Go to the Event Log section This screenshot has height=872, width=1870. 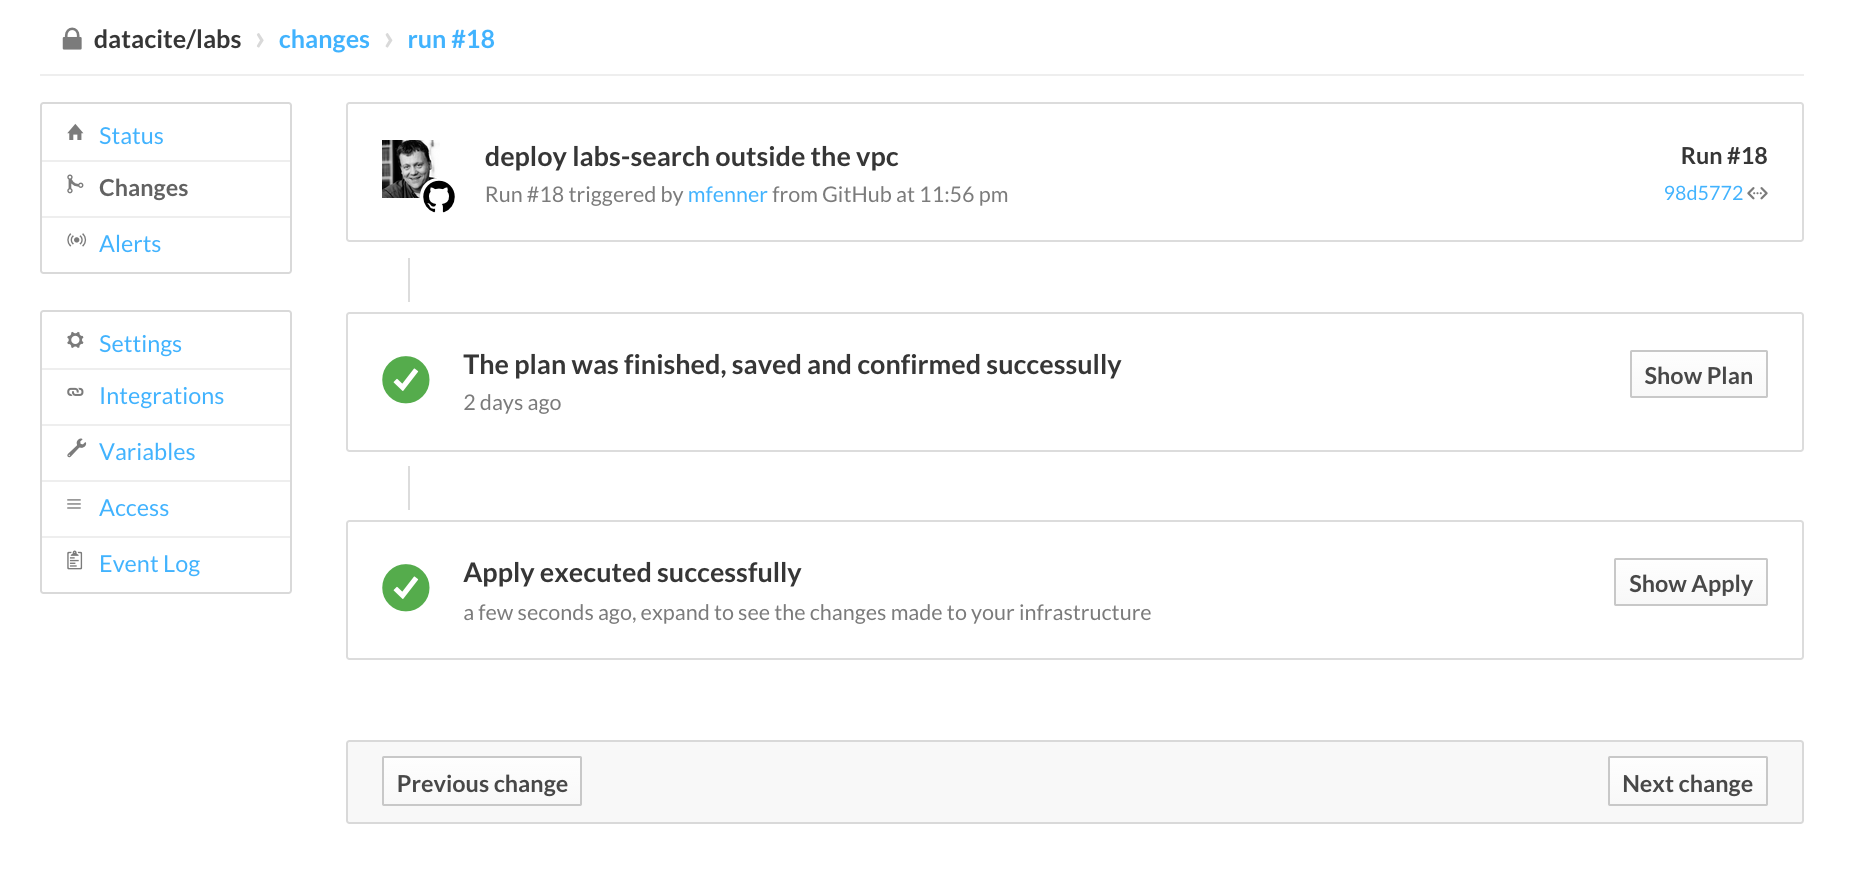point(150,564)
